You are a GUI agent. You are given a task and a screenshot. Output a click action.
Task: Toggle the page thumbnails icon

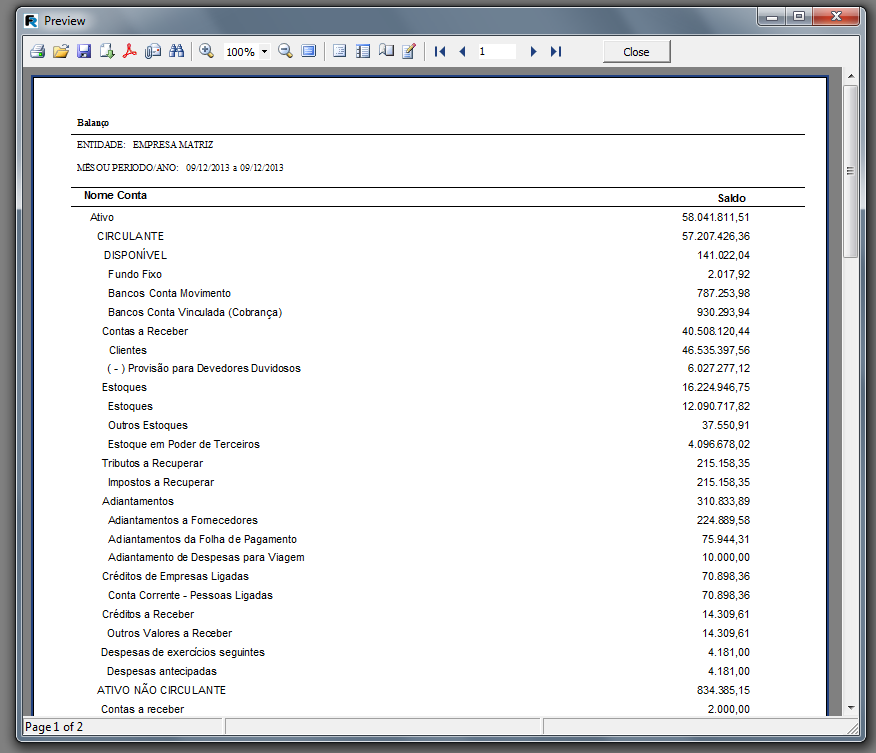[x=363, y=51]
